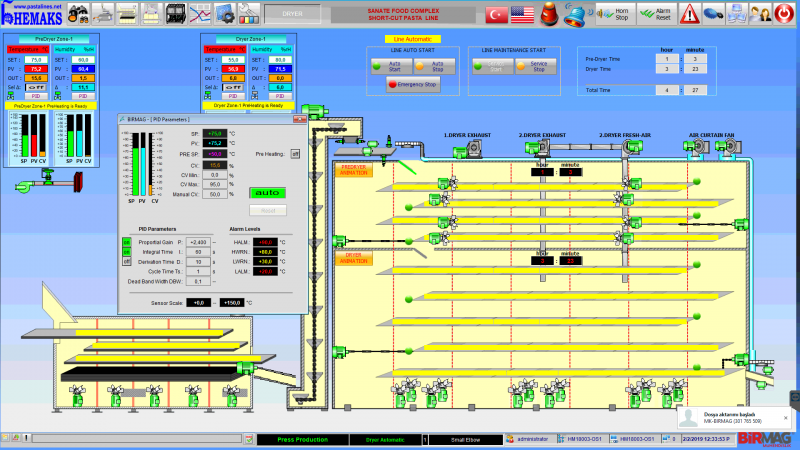
Task: Toggle Dryer Zone-1 Sel off switch
Action: (x=233, y=87)
